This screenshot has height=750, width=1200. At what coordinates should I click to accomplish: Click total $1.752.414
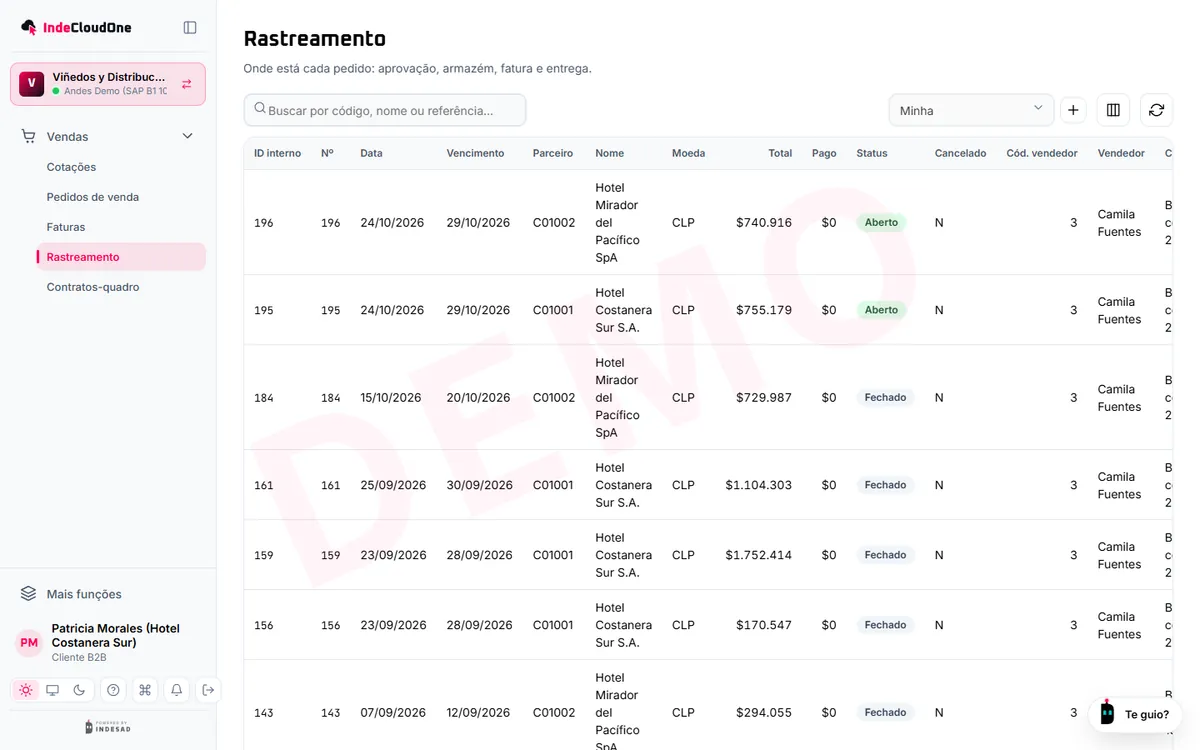point(759,555)
